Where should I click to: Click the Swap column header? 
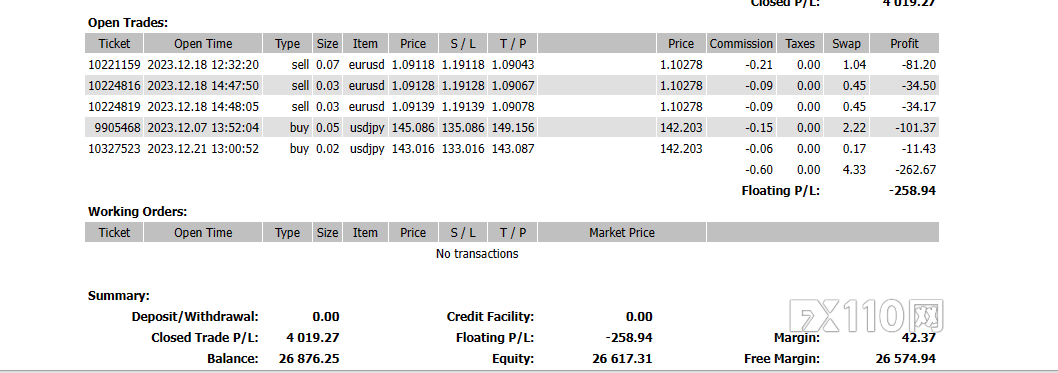tap(846, 44)
